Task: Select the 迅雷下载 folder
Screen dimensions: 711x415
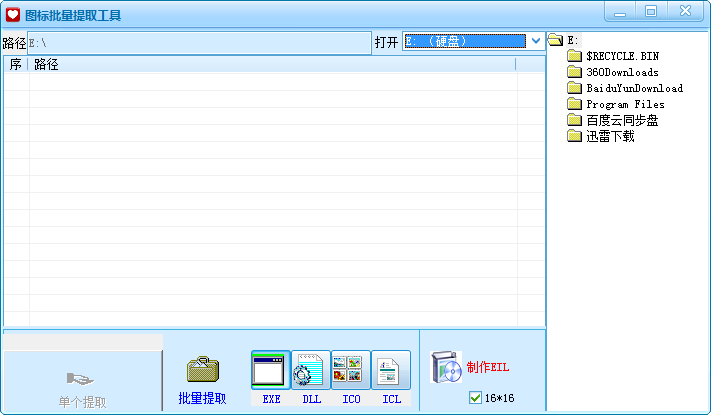Action: click(x=610, y=136)
